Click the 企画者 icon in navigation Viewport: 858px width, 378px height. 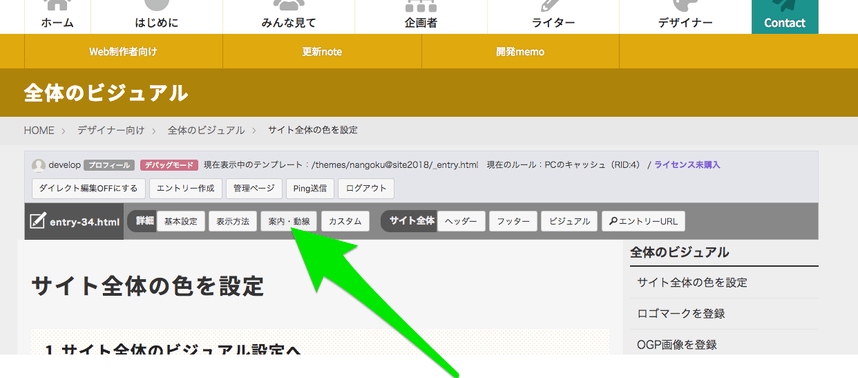421,6
